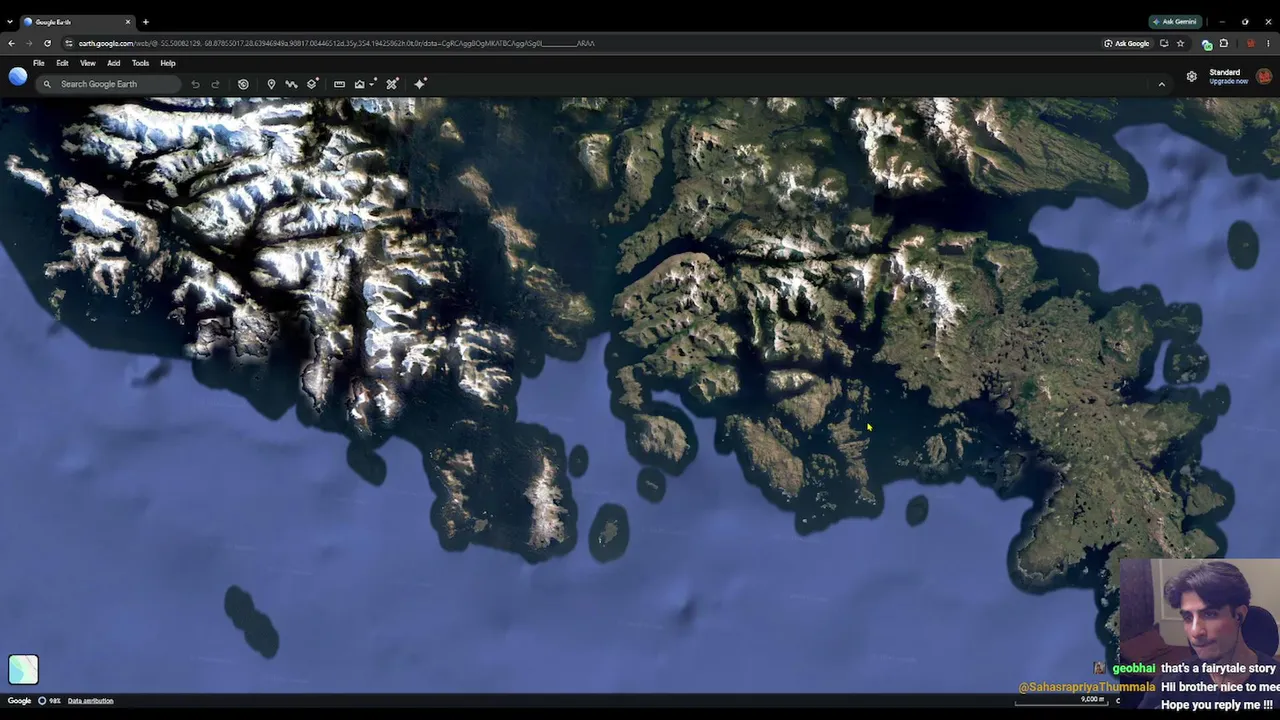Select the Measure distance ruler tool
Image resolution: width=1280 pixels, height=720 pixels.
339,84
